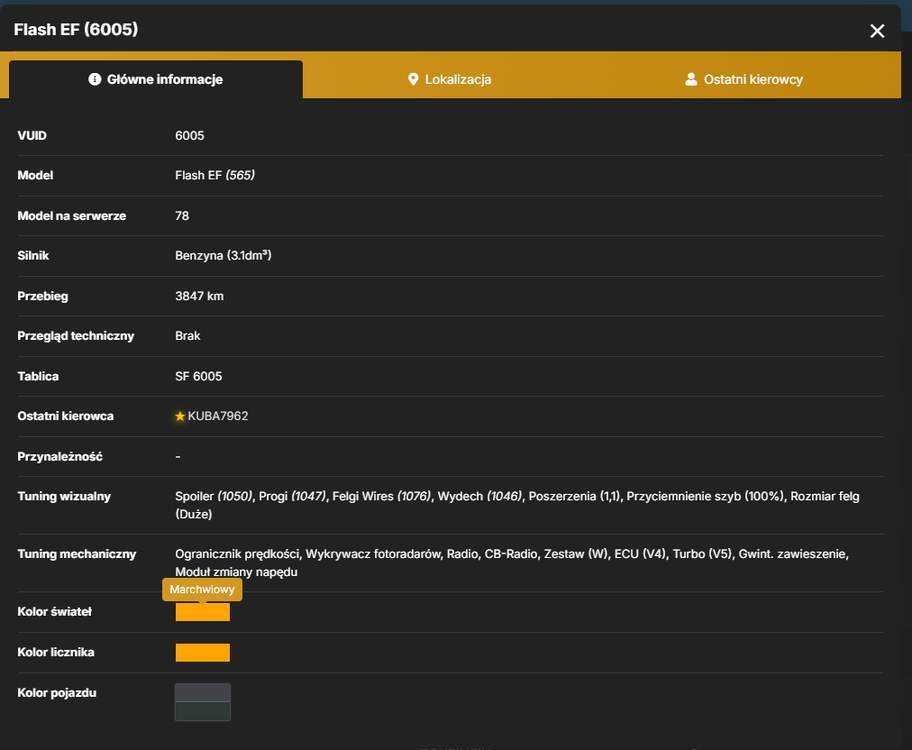Close the Flash EF (6005) dialog

(877, 31)
